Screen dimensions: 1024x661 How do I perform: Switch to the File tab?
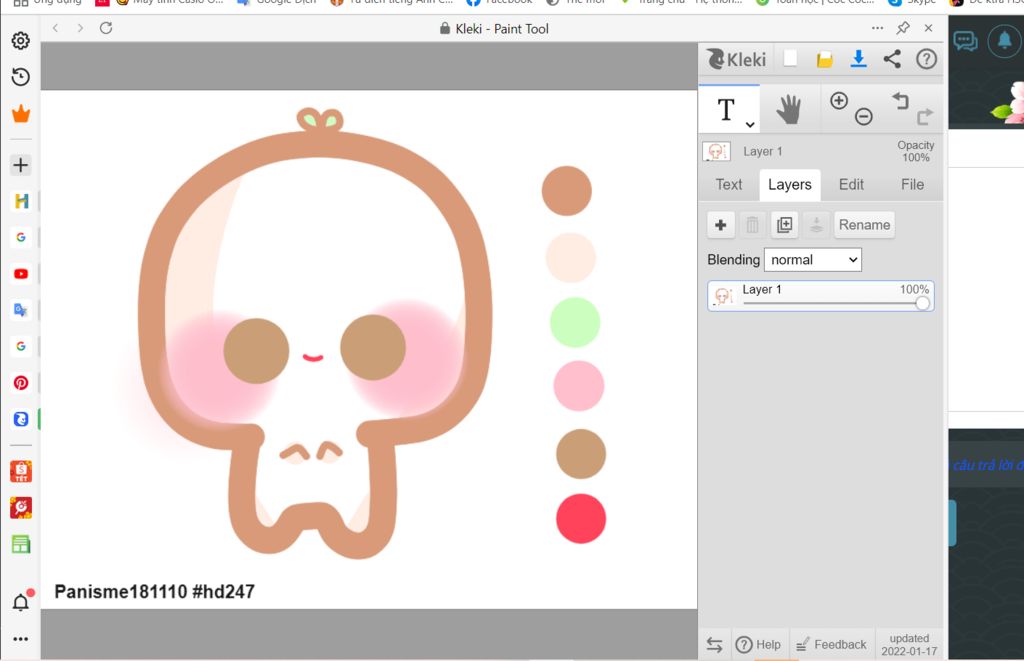tap(912, 185)
